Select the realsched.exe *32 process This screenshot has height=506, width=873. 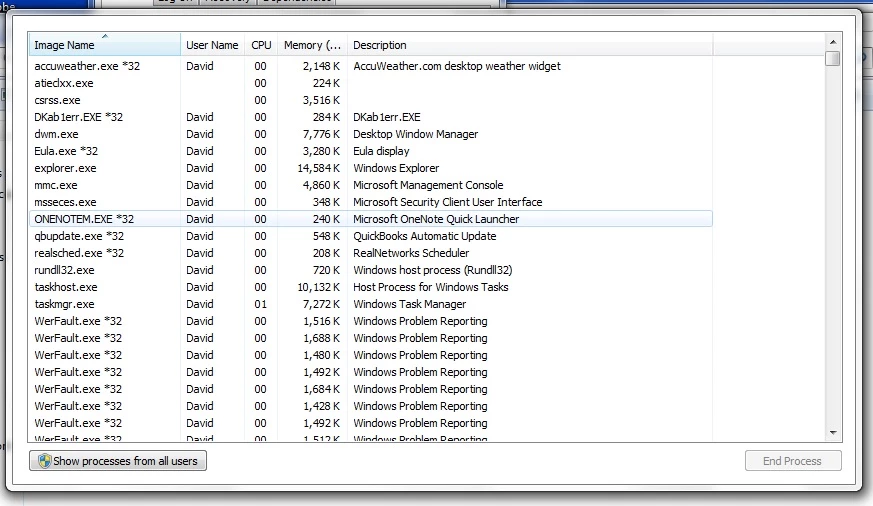tap(371, 253)
